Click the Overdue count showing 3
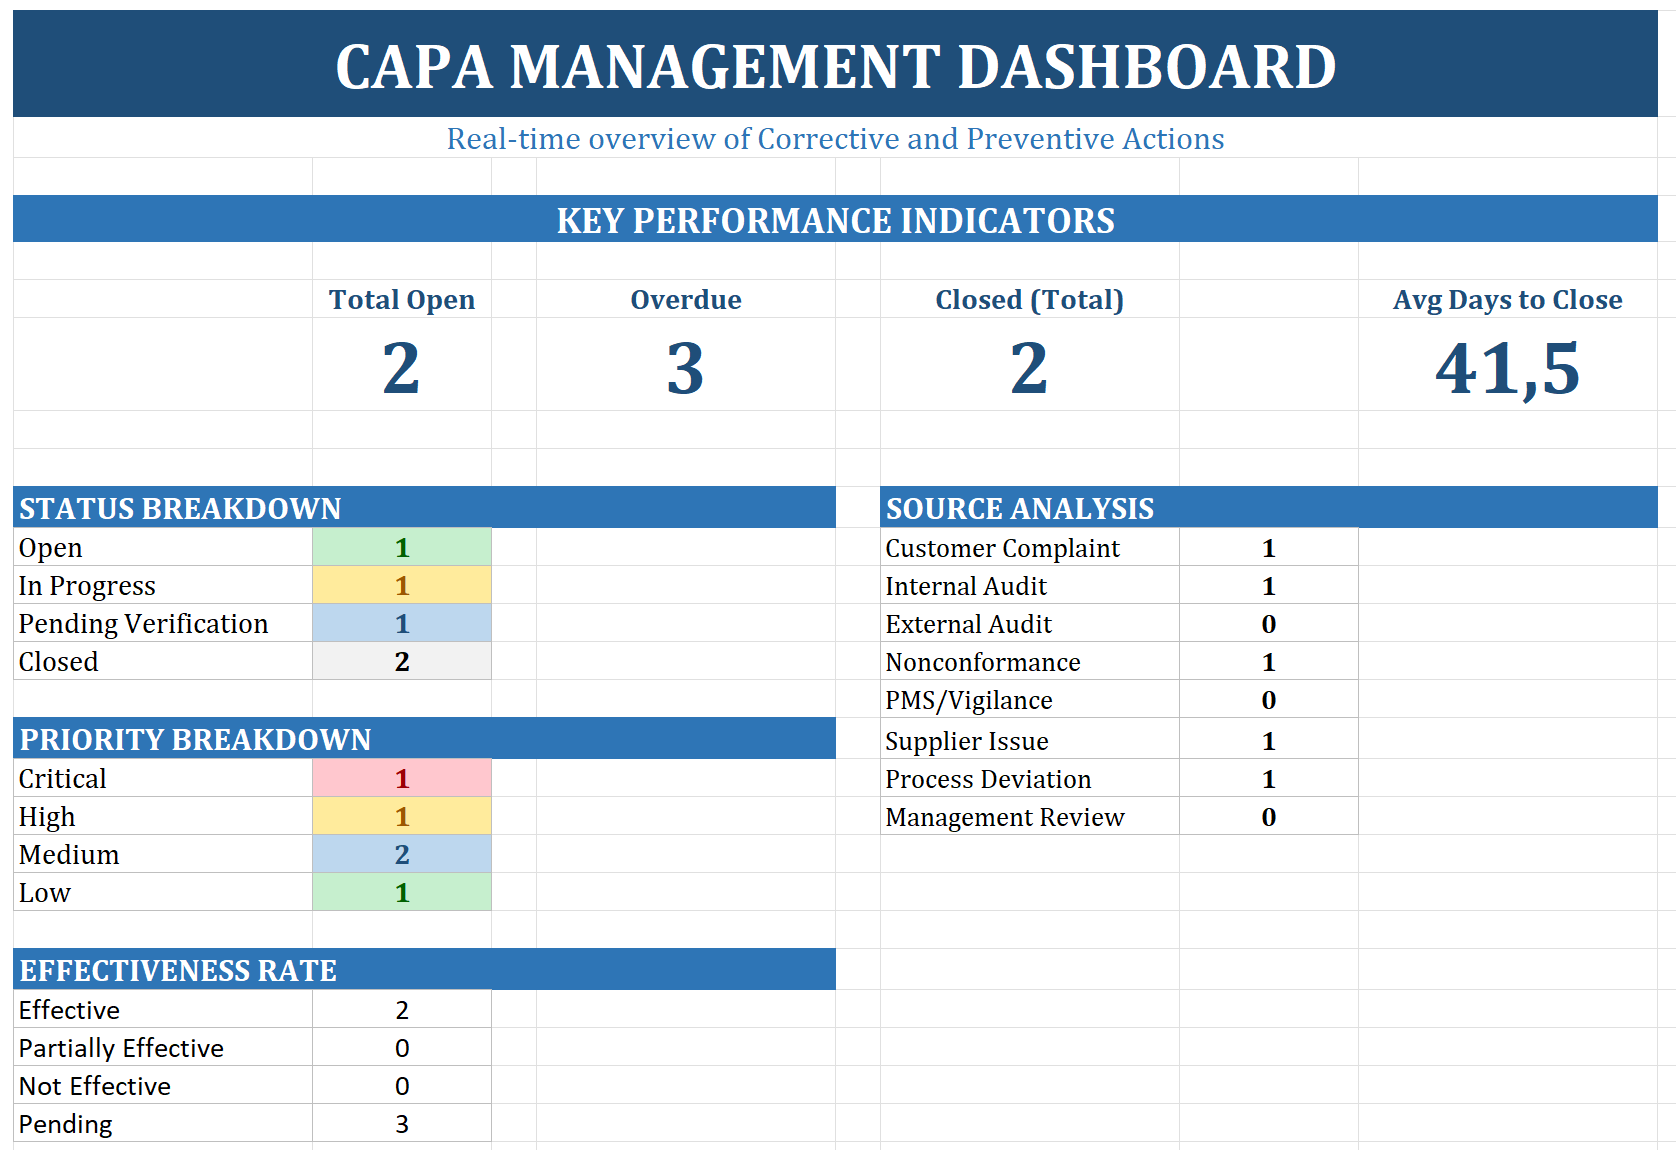 tap(686, 370)
